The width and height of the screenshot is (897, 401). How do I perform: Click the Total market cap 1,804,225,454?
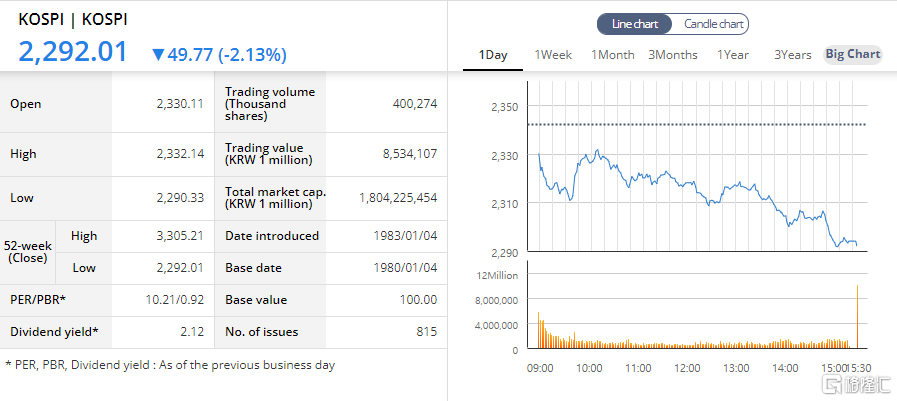(398, 198)
